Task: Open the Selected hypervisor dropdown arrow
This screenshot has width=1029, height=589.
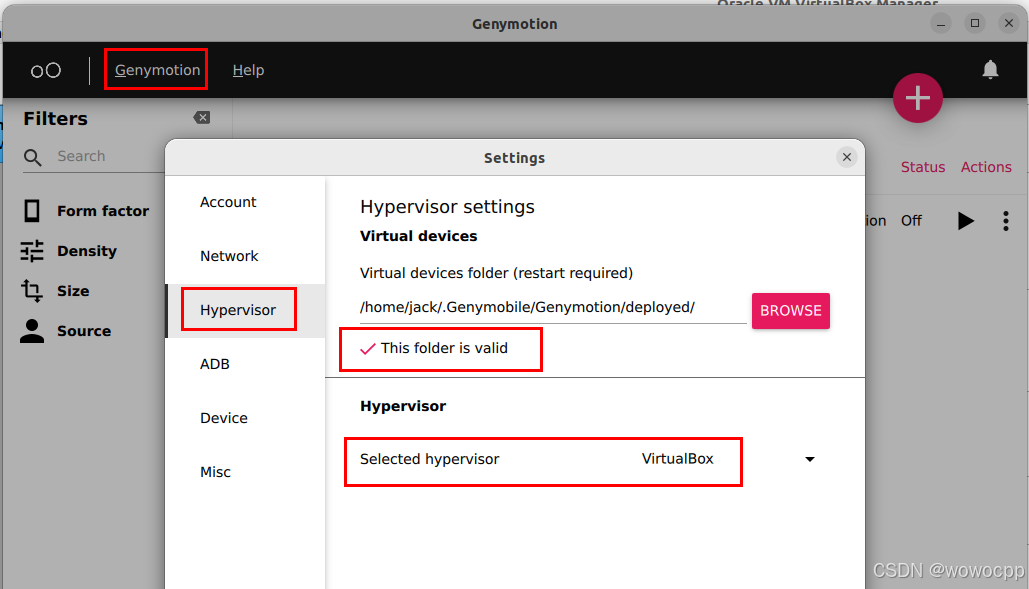Action: tap(810, 459)
